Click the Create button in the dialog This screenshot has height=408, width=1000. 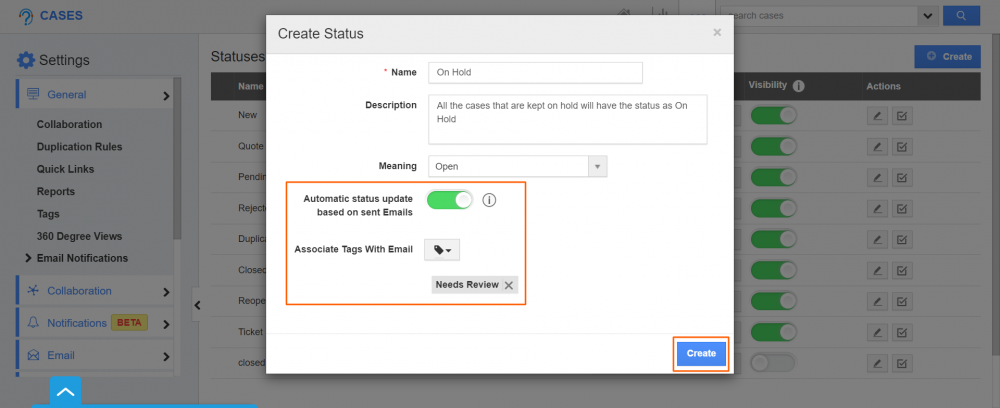(x=701, y=353)
